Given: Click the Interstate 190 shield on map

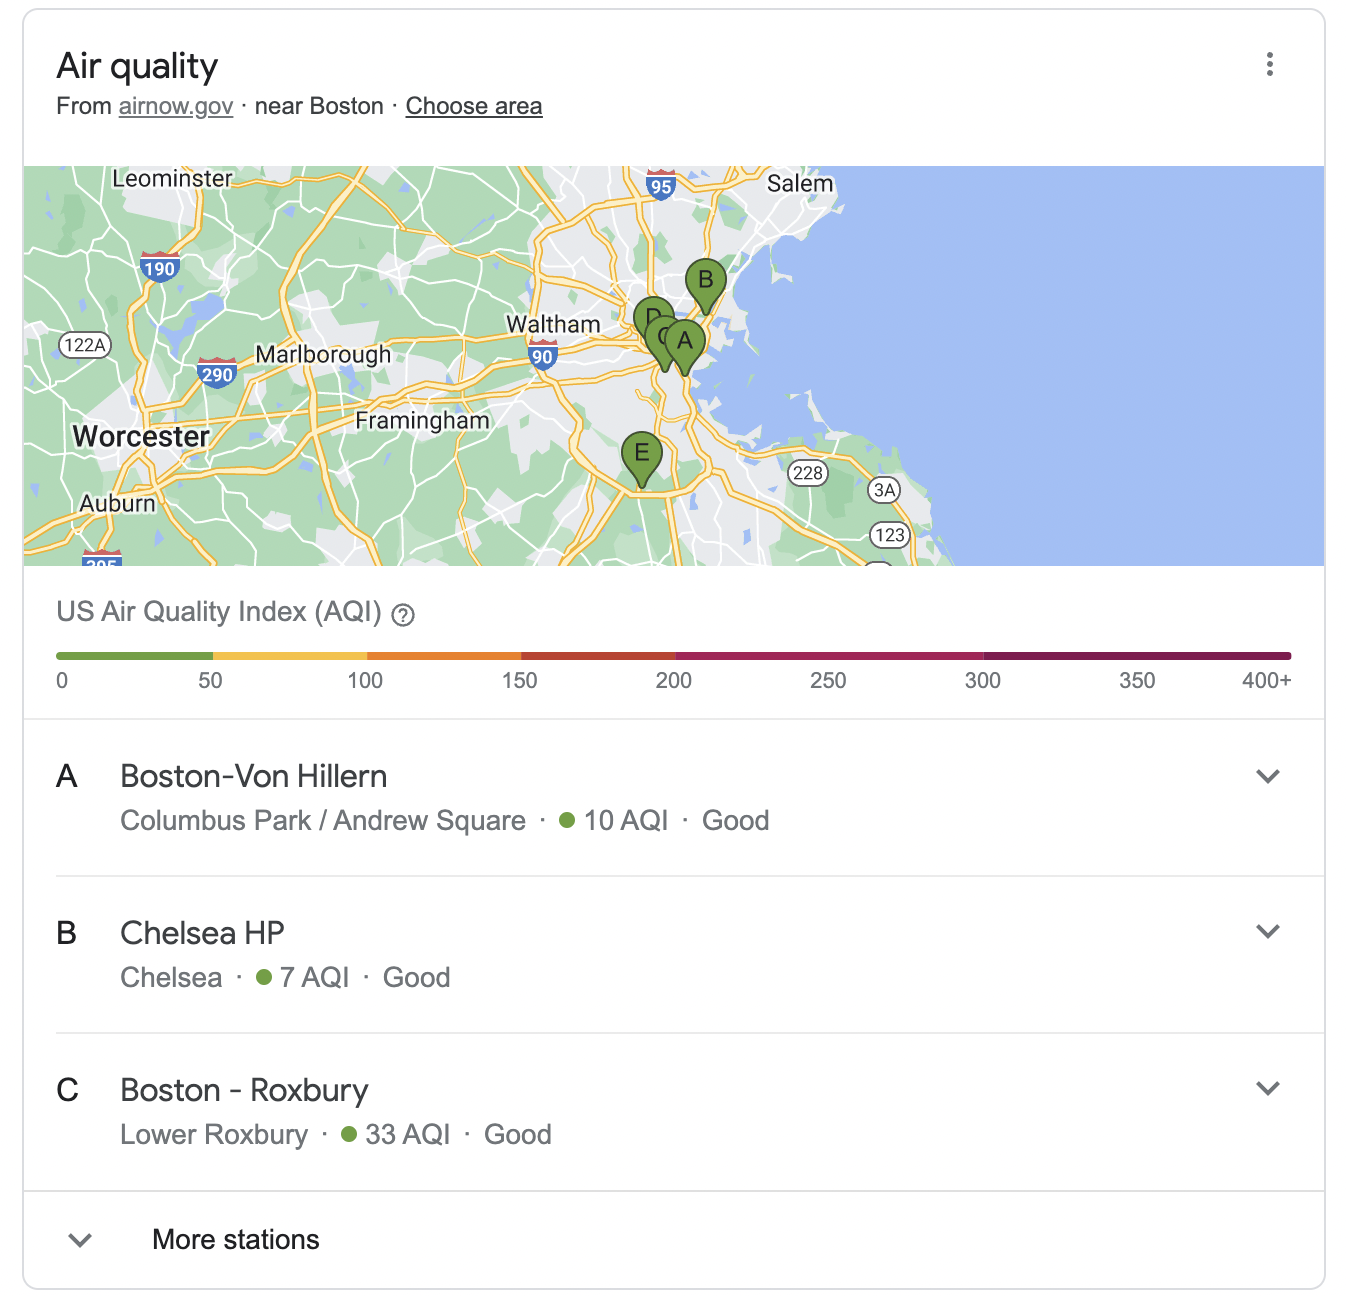Looking at the screenshot, I should (x=159, y=267).
